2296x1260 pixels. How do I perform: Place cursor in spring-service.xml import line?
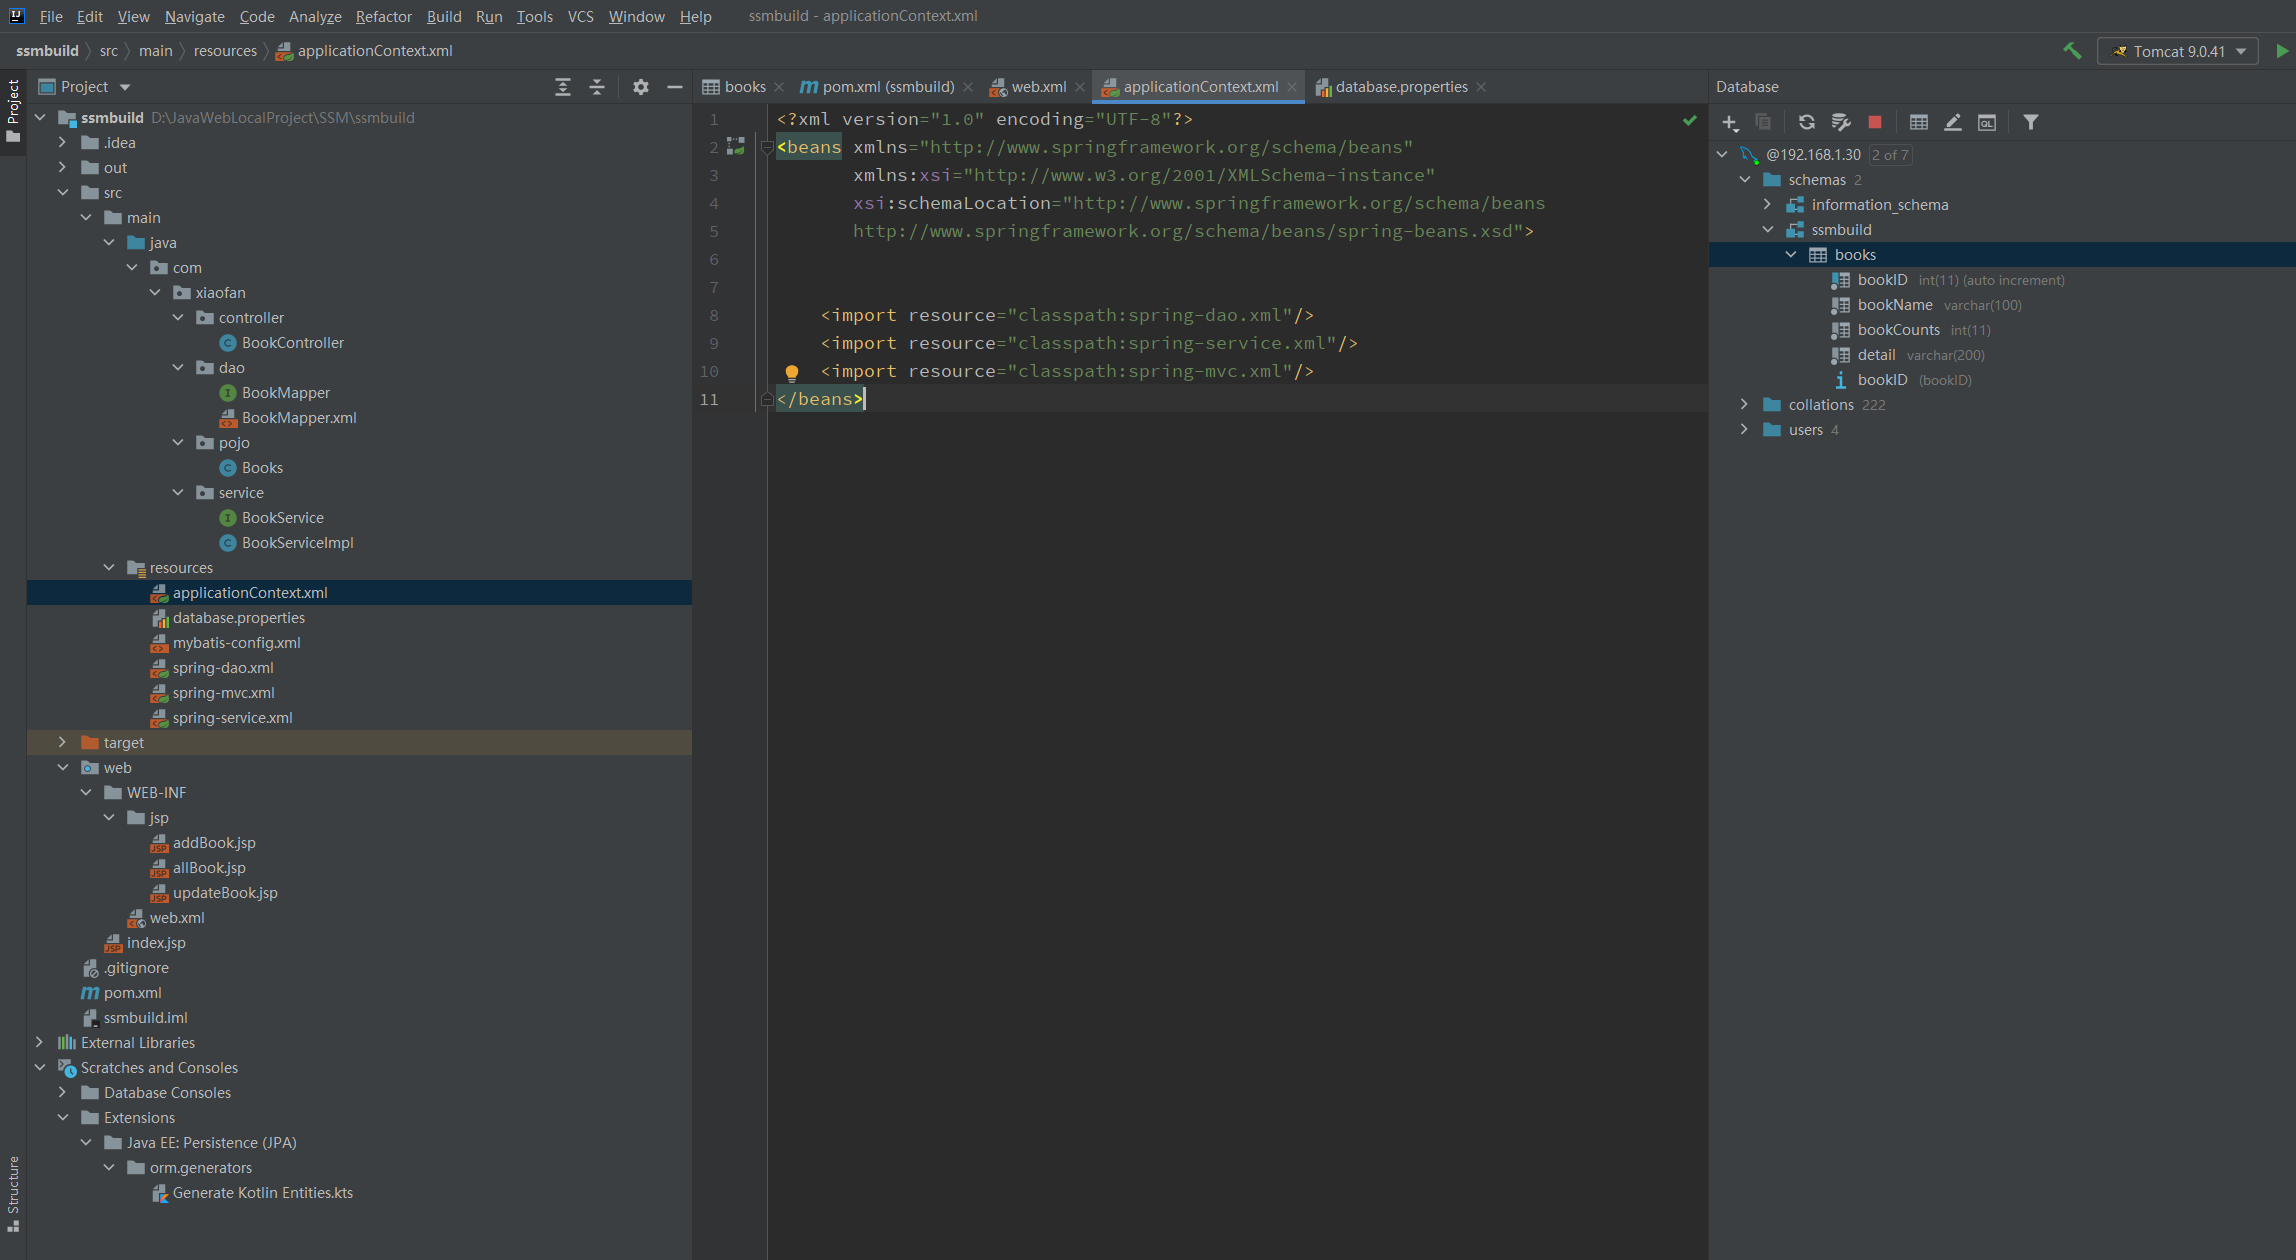(x=1089, y=343)
